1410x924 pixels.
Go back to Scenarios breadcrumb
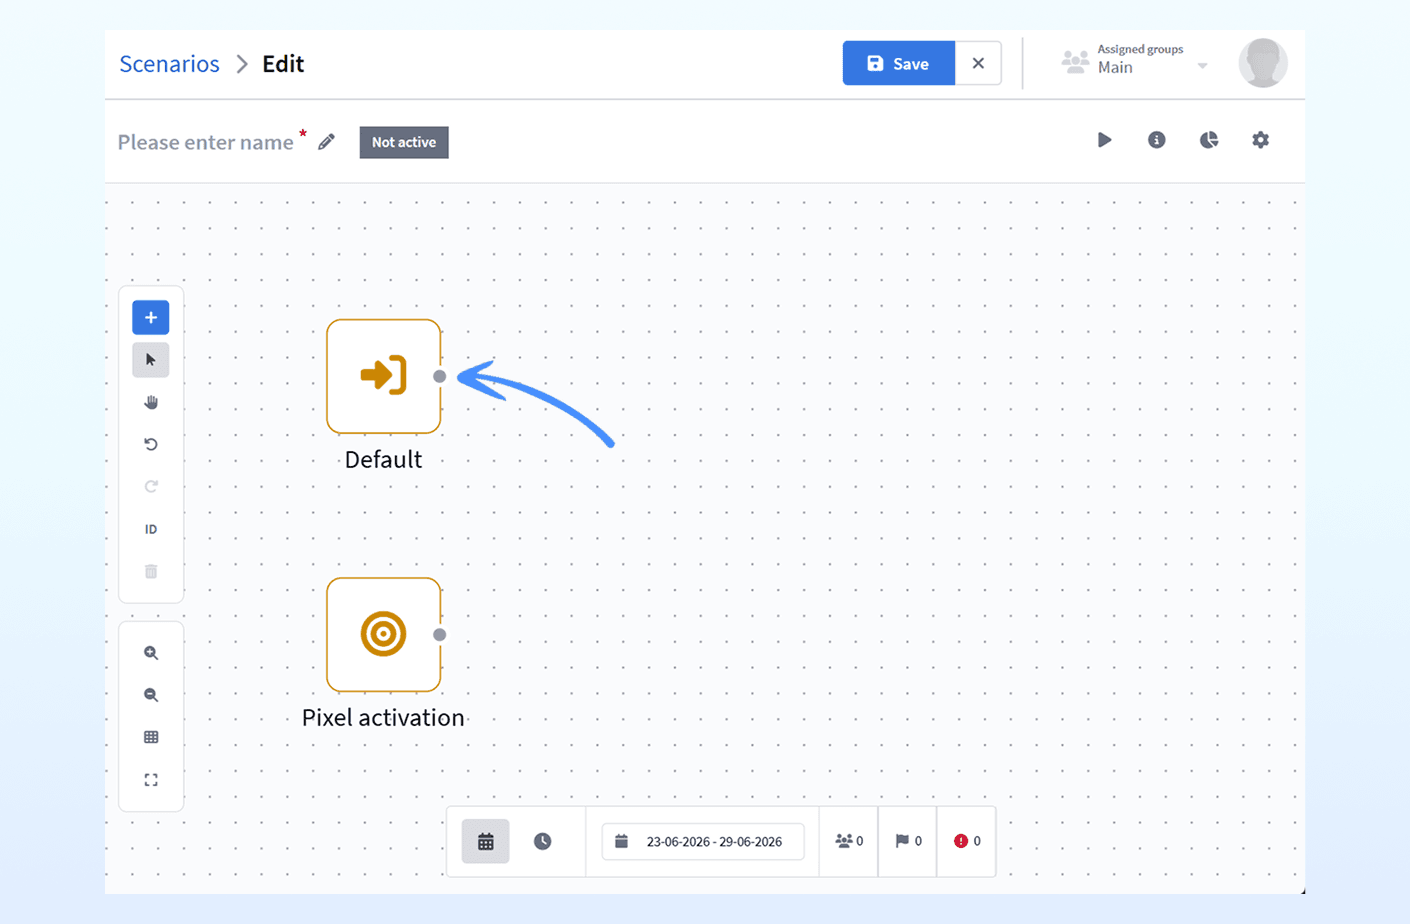click(169, 64)
